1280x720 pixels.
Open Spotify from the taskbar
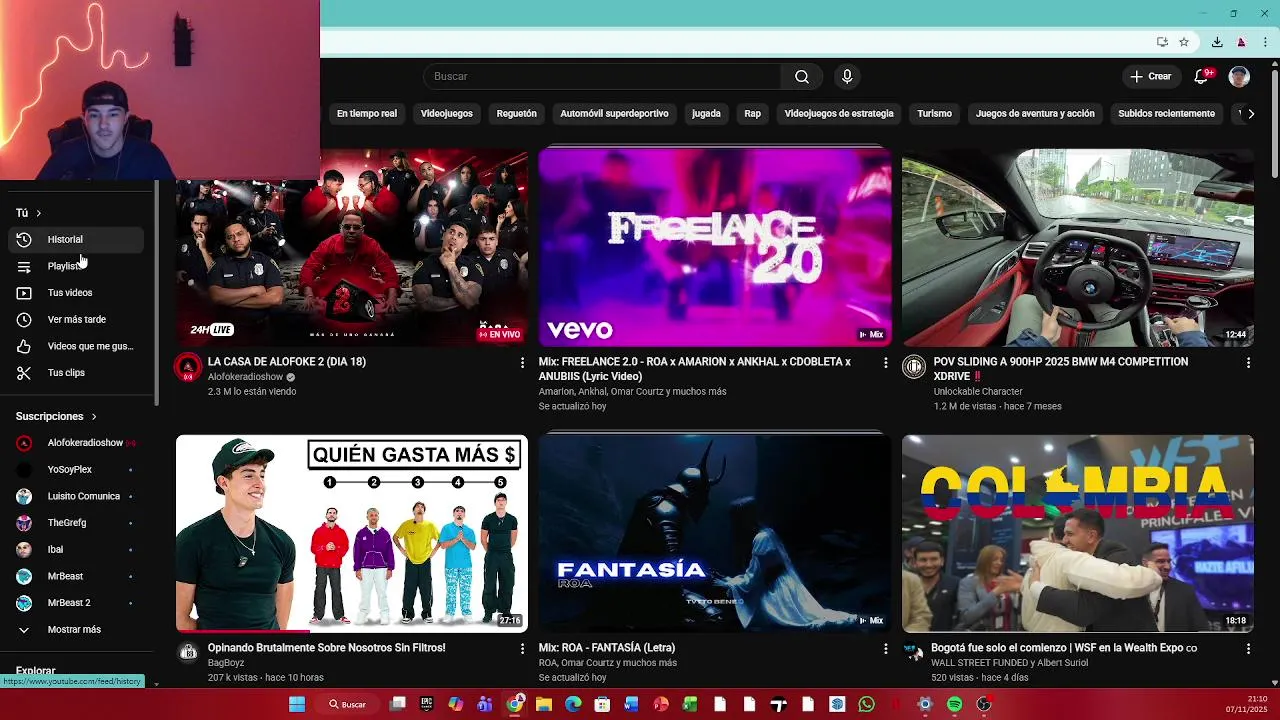955,705
